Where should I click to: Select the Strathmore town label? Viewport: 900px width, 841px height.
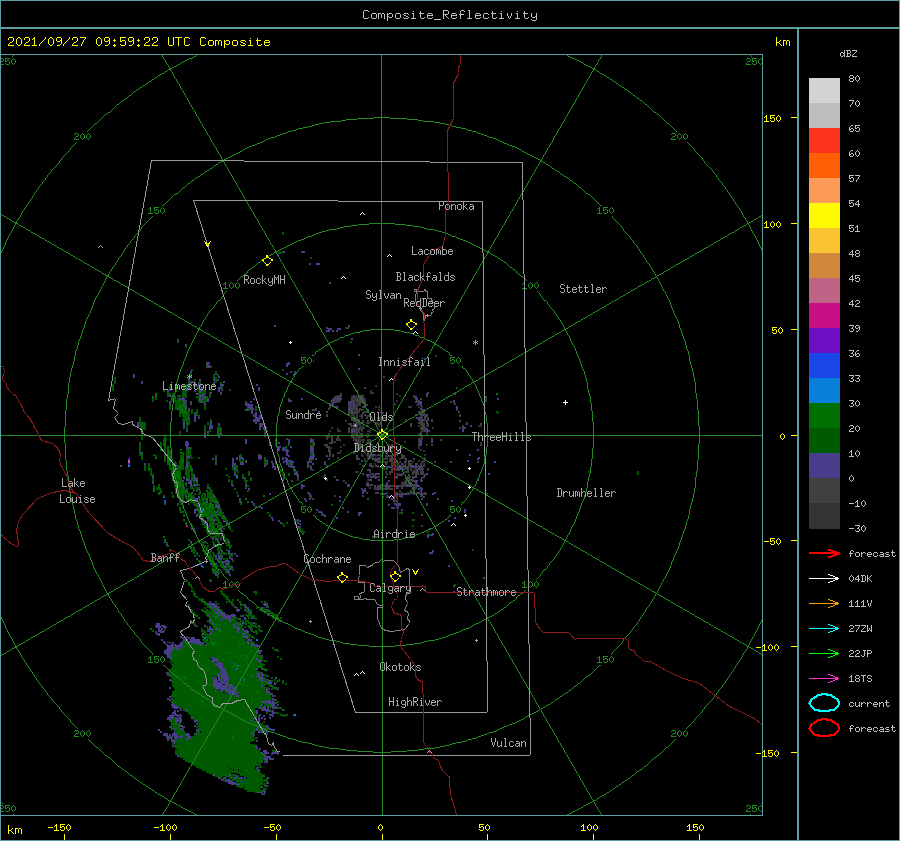(486, 592)
